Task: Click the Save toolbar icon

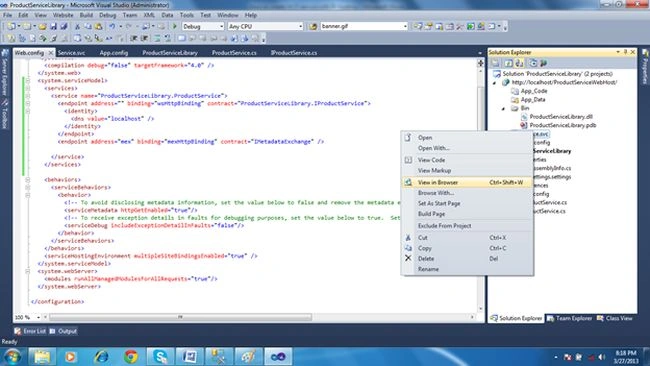Action: coord(53,26)
